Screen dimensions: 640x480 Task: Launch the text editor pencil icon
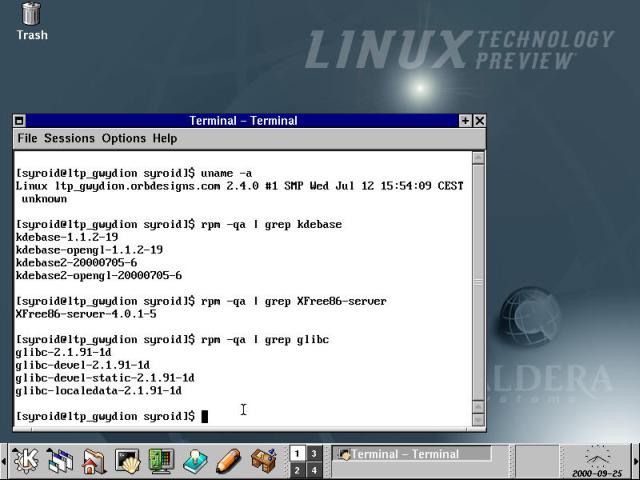point(229,461)
